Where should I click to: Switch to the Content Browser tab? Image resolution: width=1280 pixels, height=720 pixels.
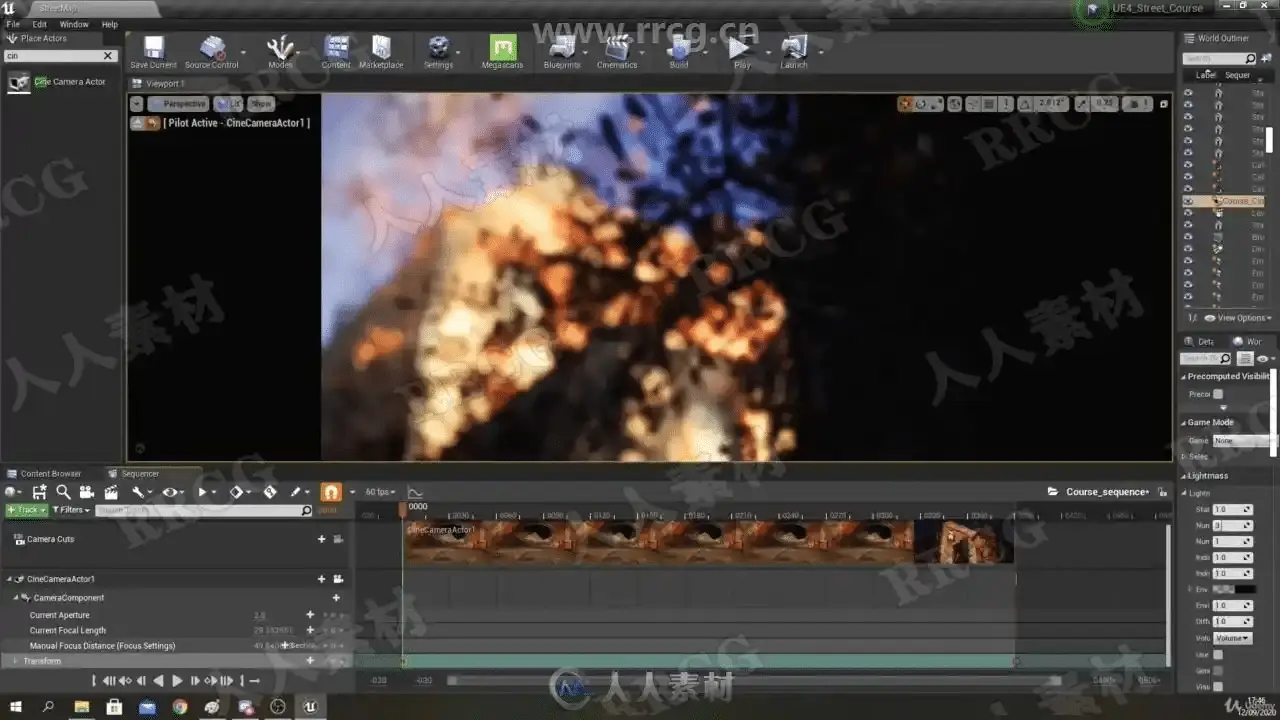pyautogui.click(x=50, y=474)
